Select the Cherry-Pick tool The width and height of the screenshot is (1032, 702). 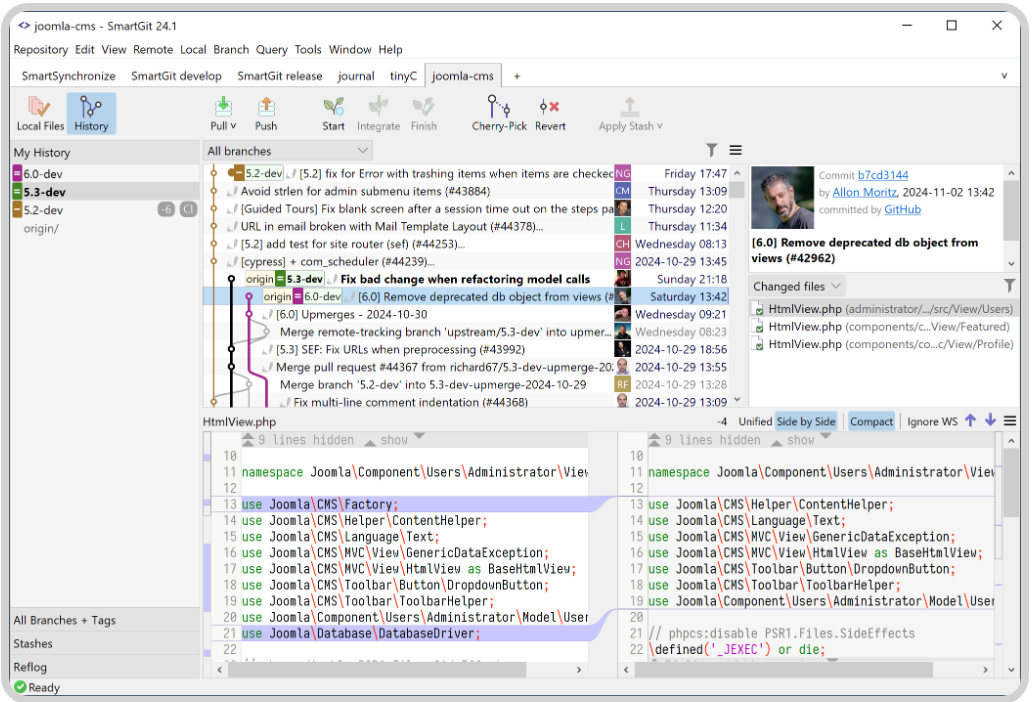(x=498, y=112)
